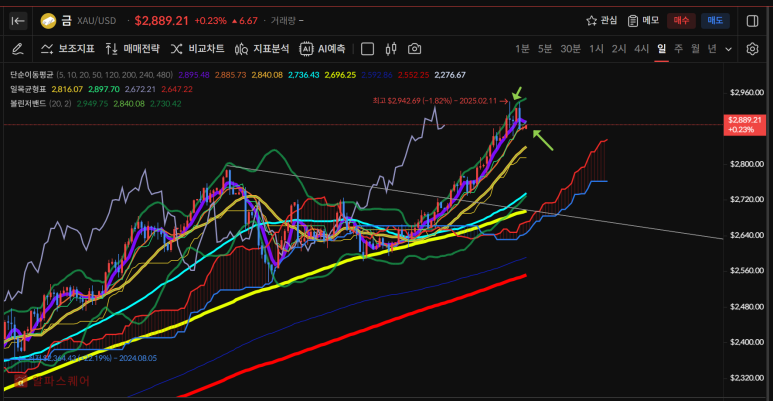Click the back arrow icon

point(18,21)
